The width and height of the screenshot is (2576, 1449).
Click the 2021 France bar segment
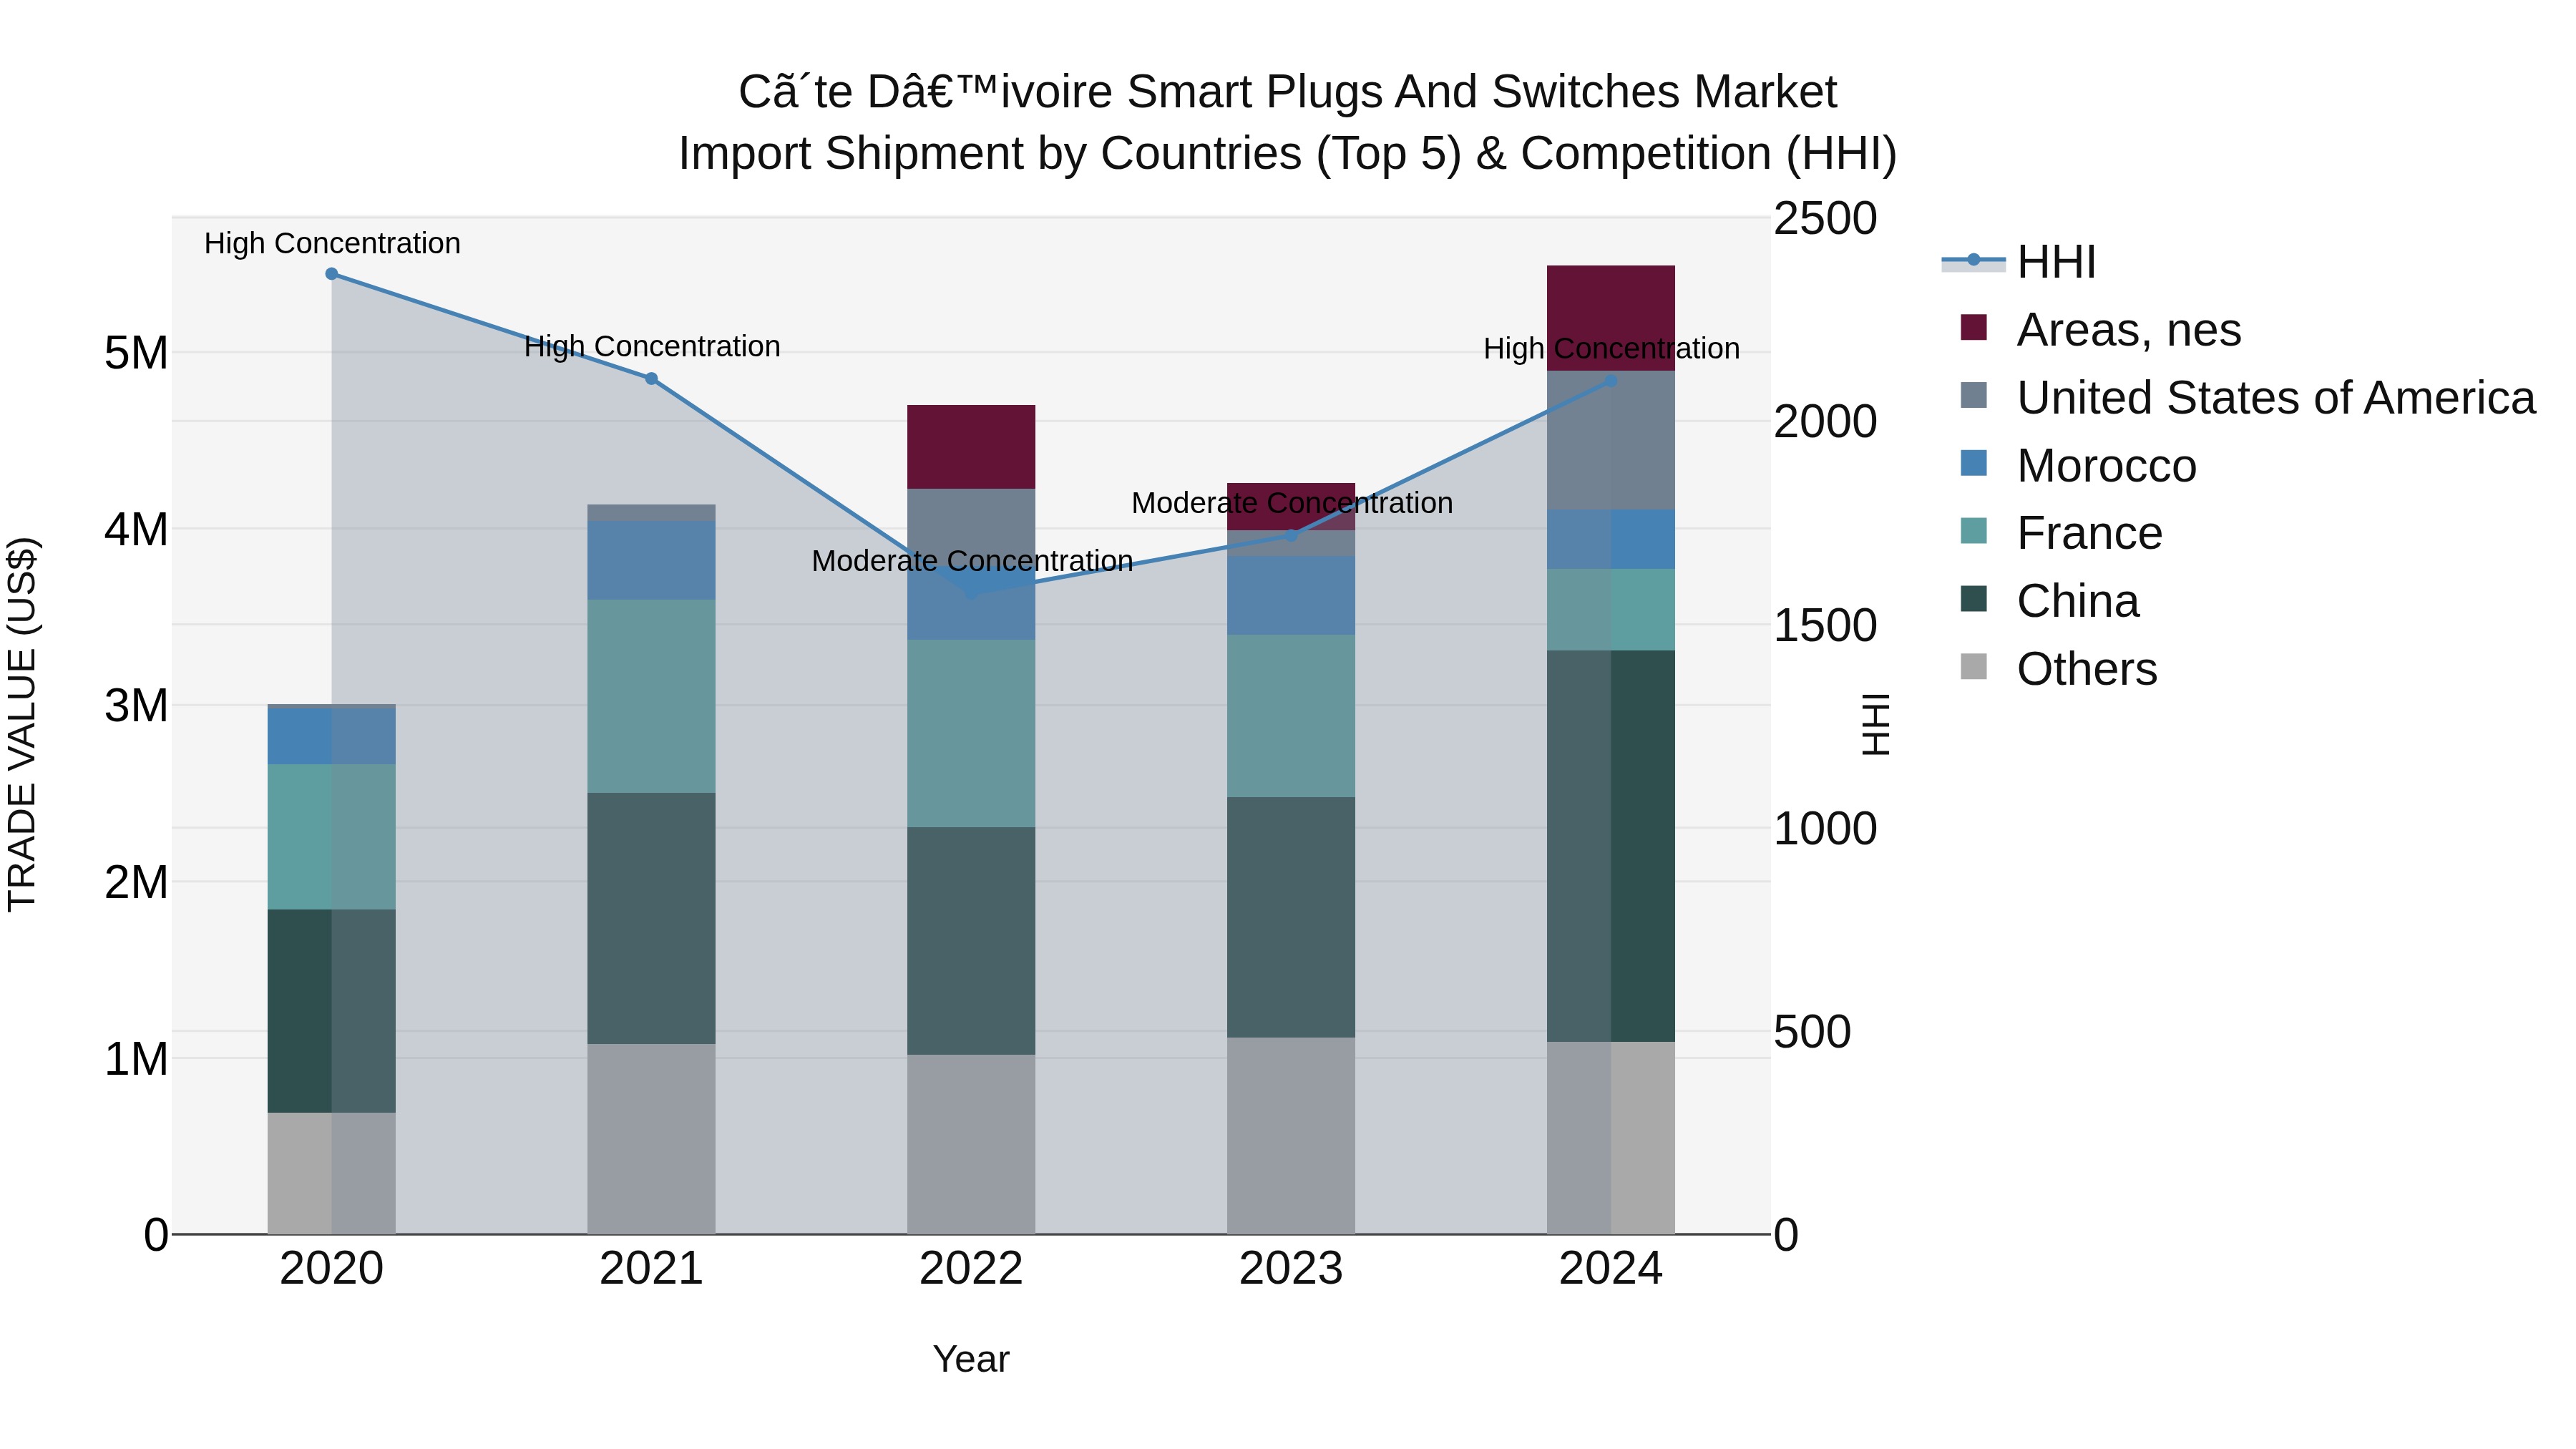651,696
